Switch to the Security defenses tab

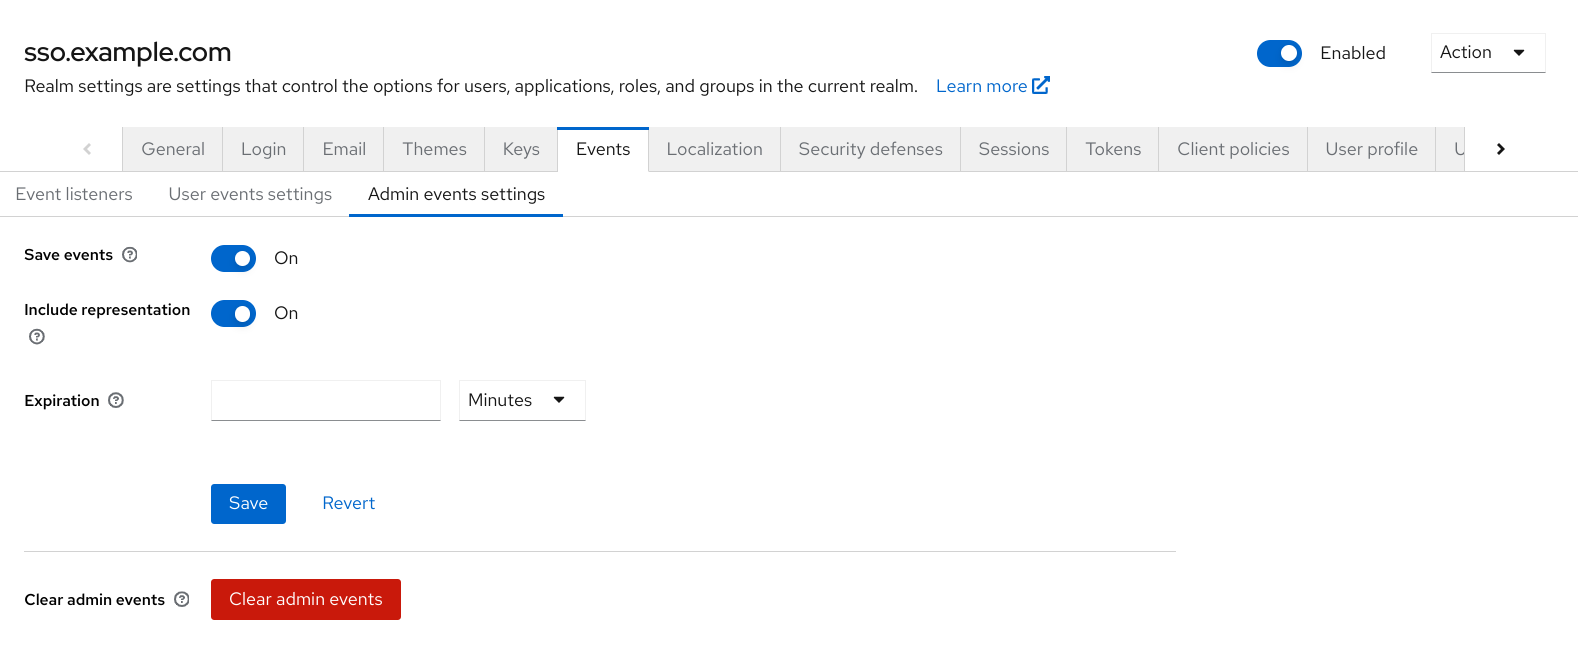[x=870, y=149]
